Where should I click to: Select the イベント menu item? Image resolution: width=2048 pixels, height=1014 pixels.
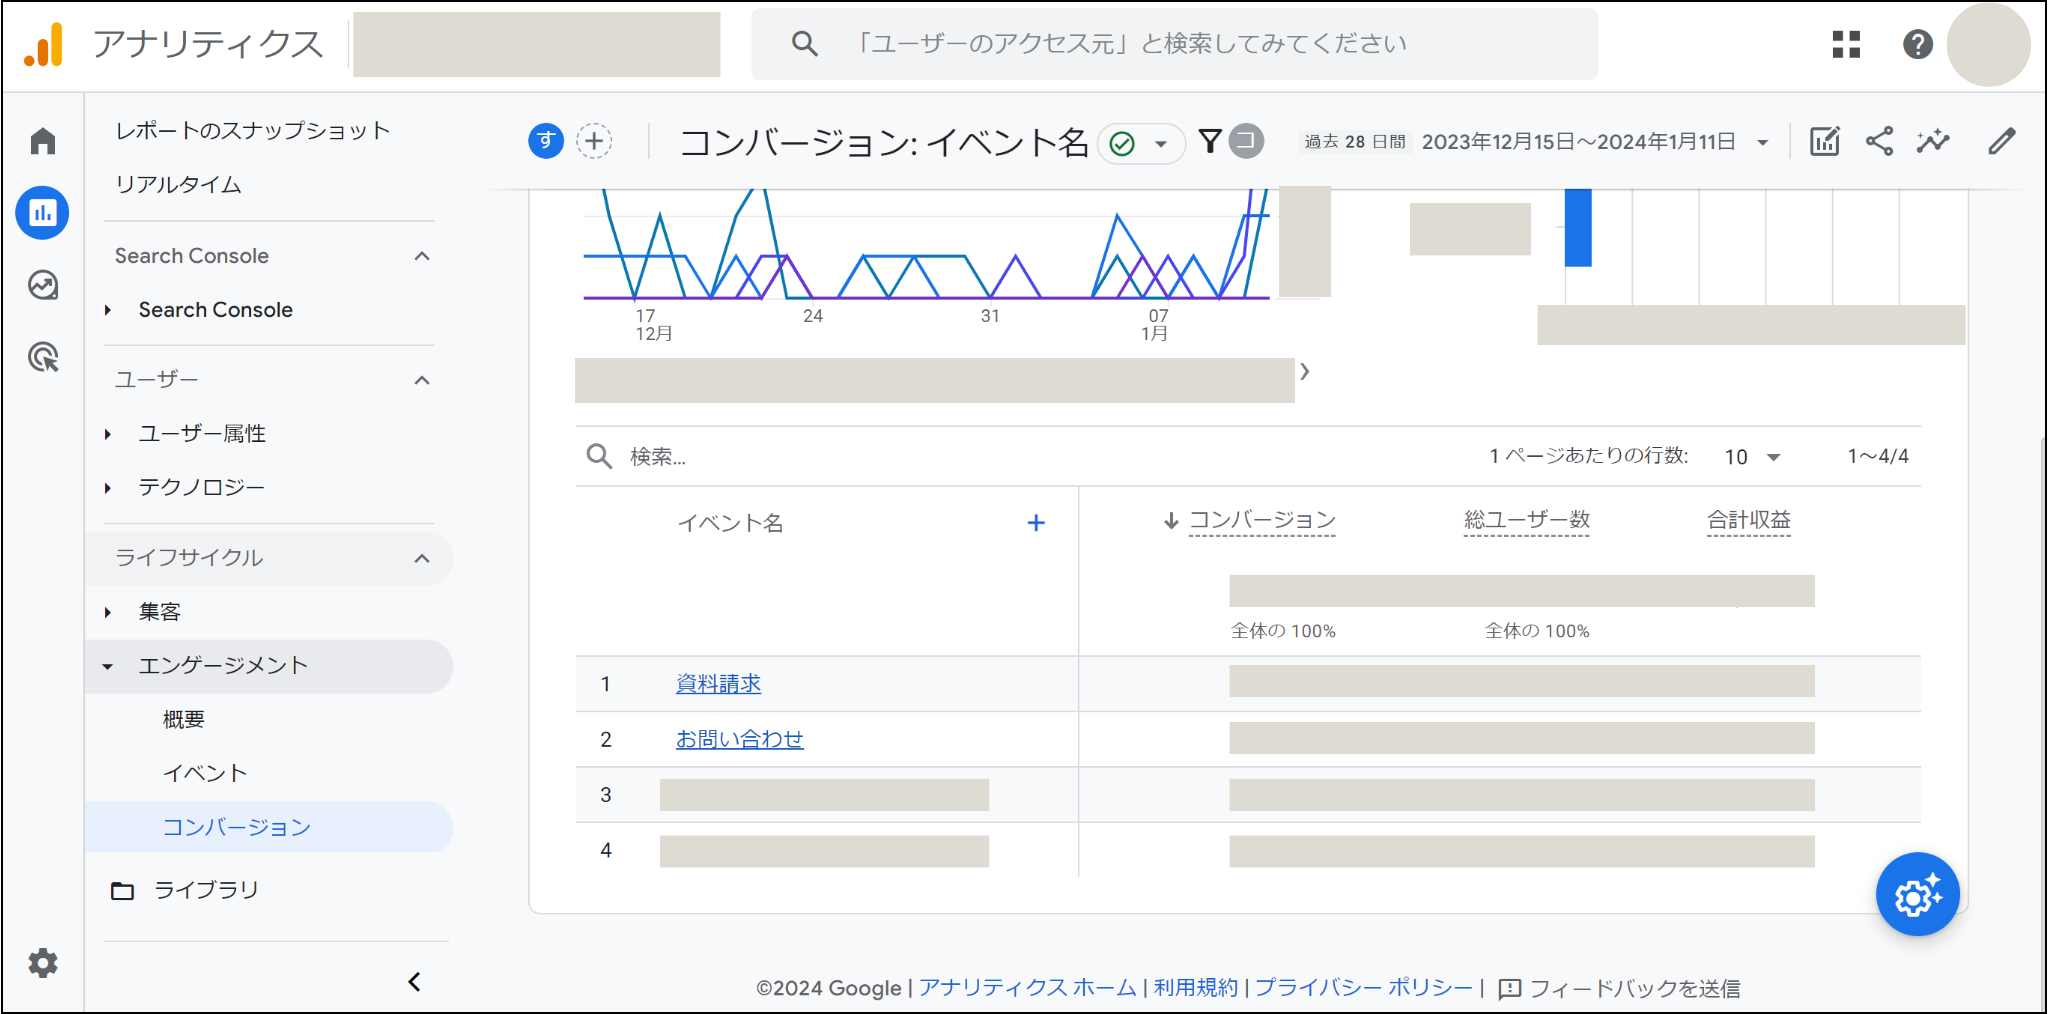pyautogui.click(x=205, y=773)
